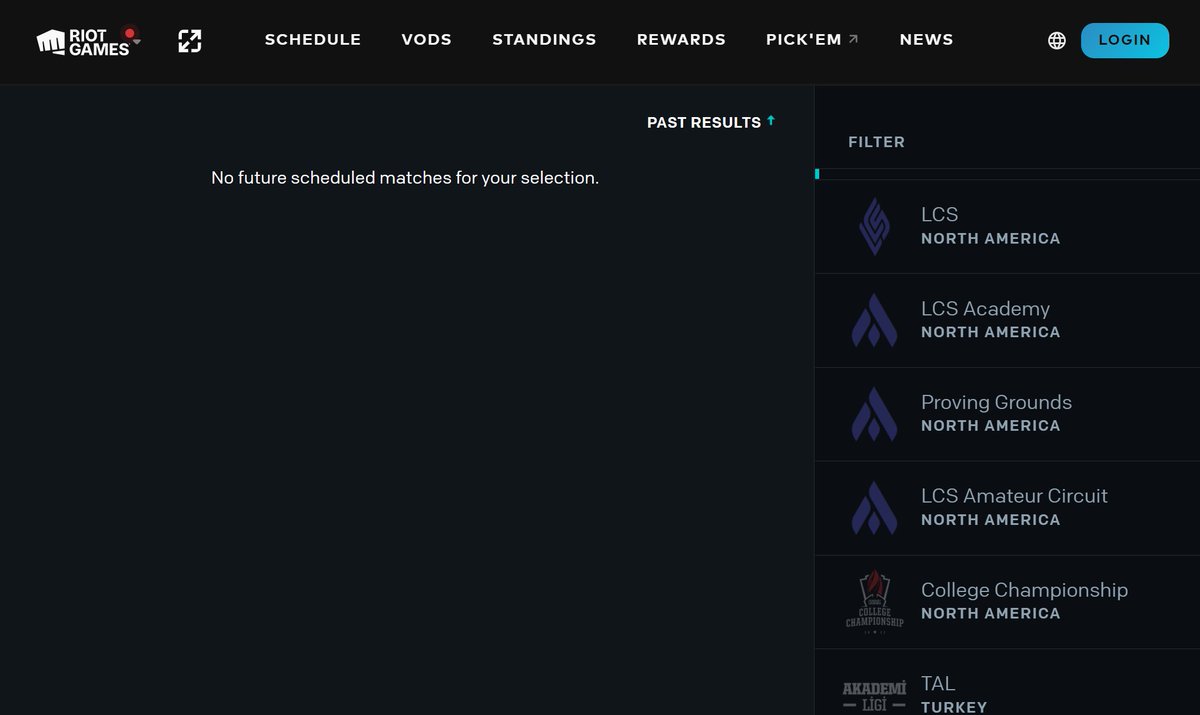1200x715 pixels.
Task: Open the News tab
Action: 926,40
